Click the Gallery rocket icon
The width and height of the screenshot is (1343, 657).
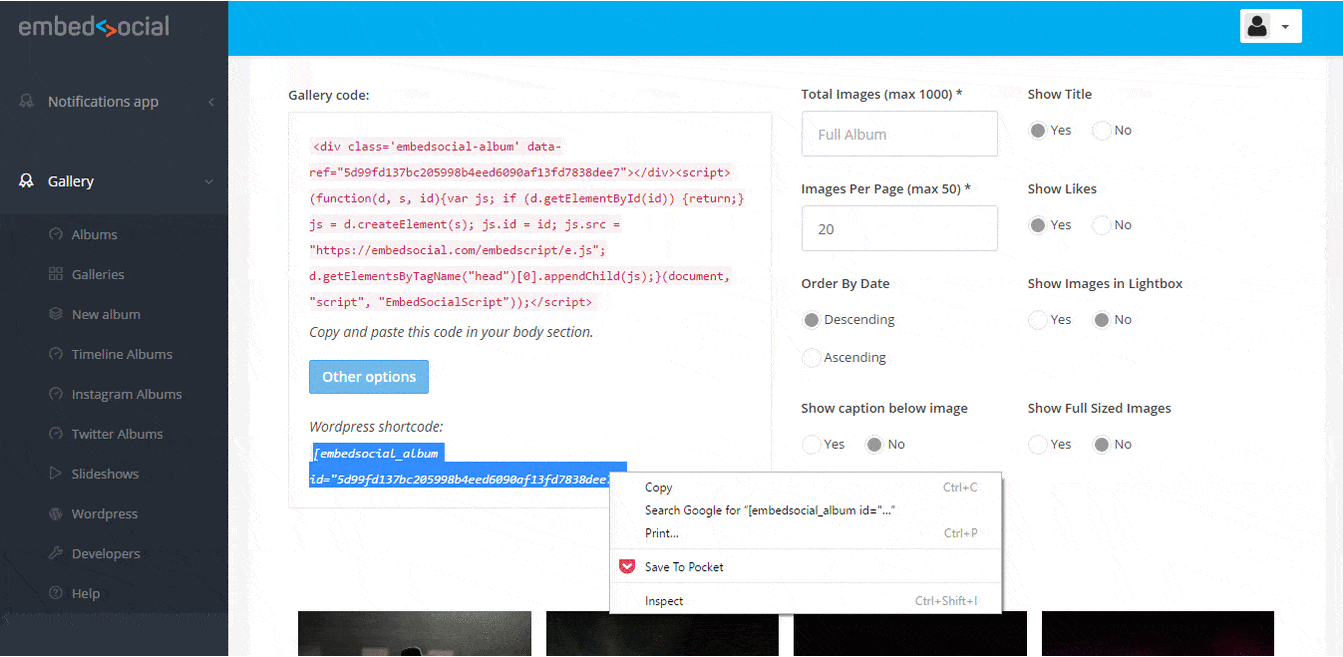point(27,181)
